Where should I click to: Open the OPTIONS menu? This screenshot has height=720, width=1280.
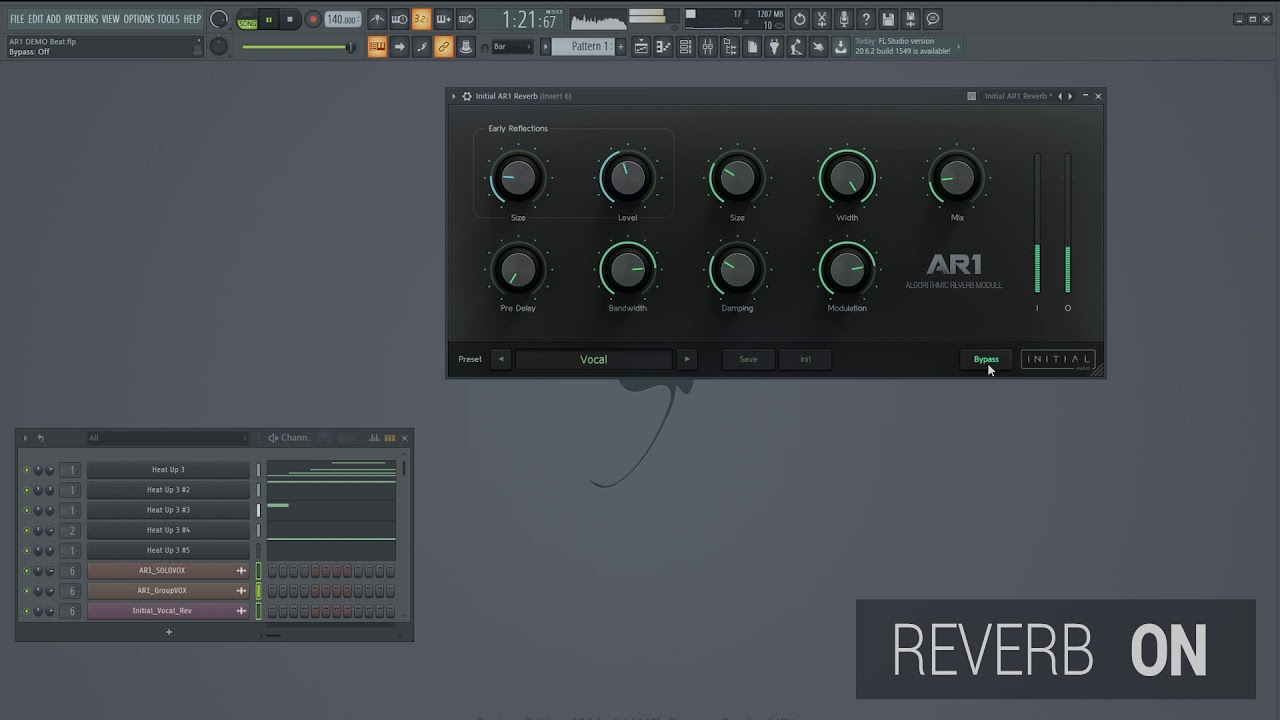[x=139, y=19]
